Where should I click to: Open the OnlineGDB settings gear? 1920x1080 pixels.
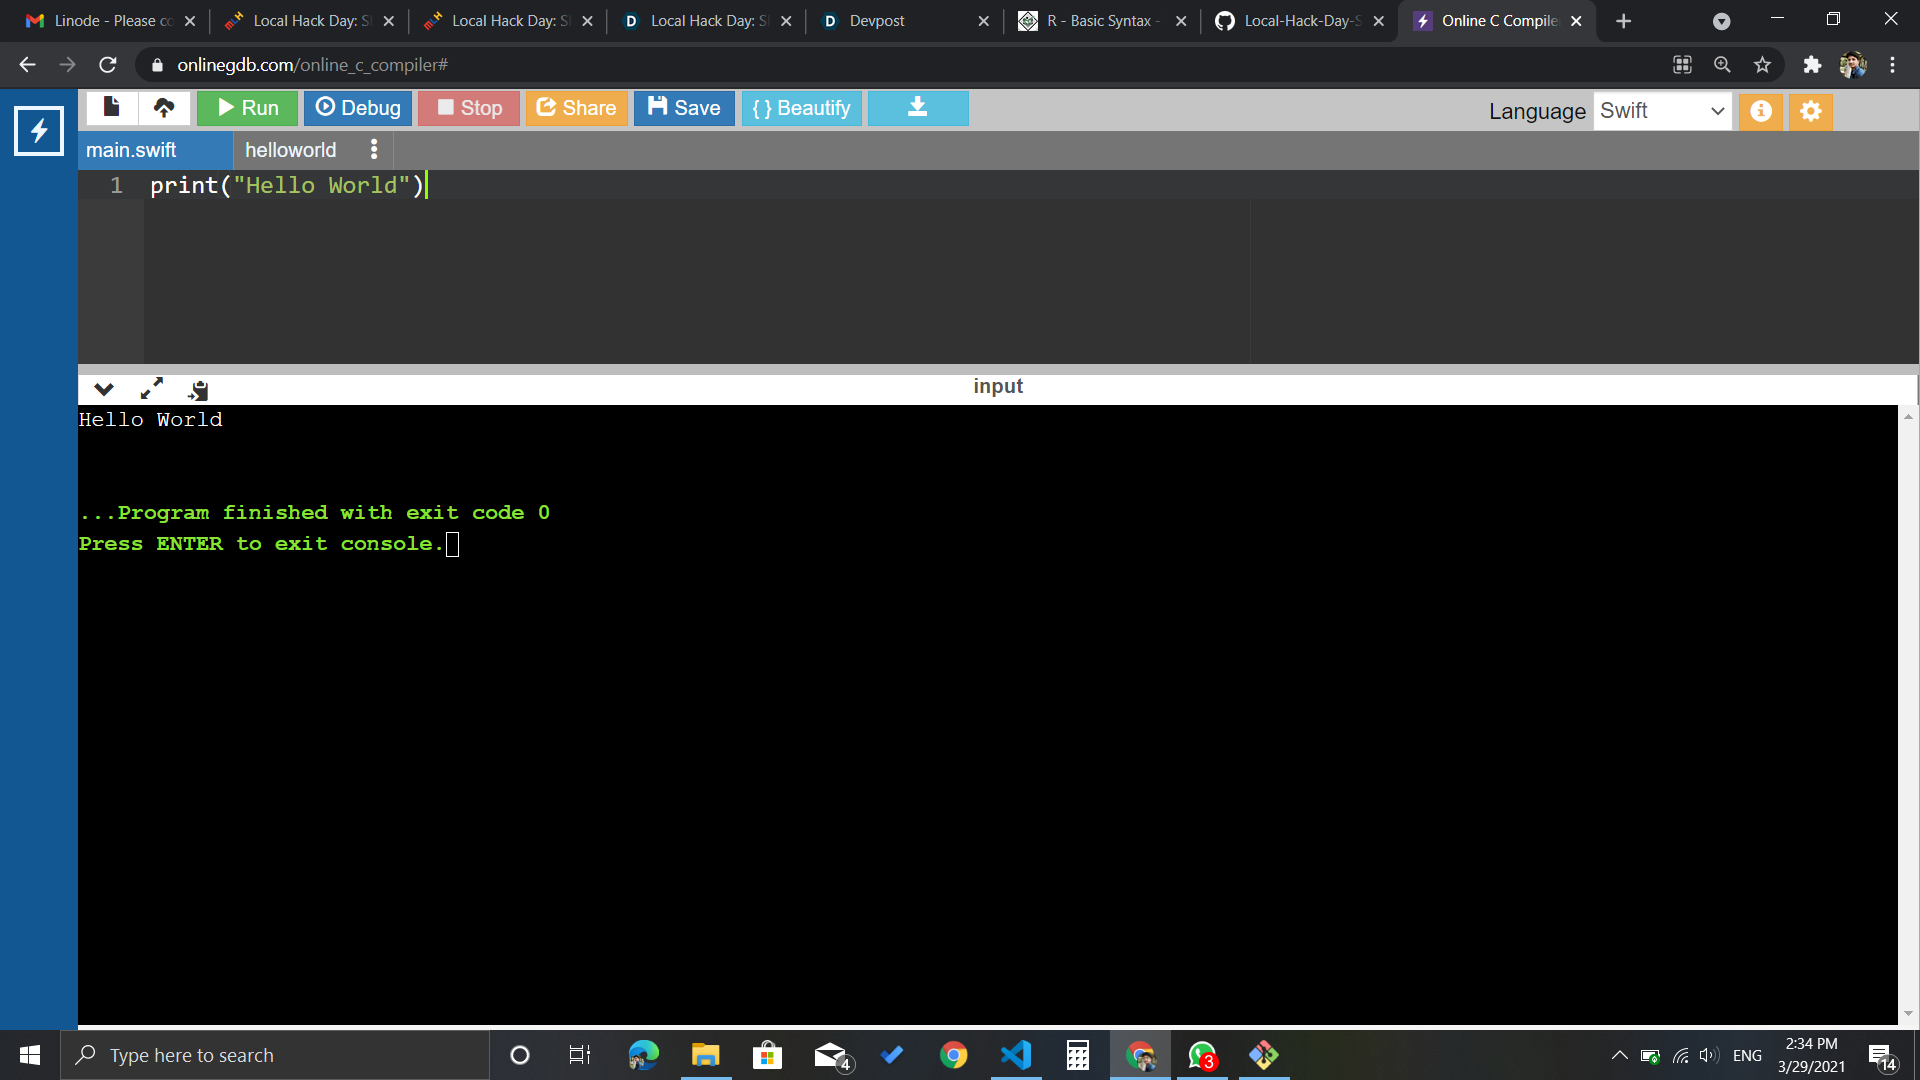[x=1810, y=111]
